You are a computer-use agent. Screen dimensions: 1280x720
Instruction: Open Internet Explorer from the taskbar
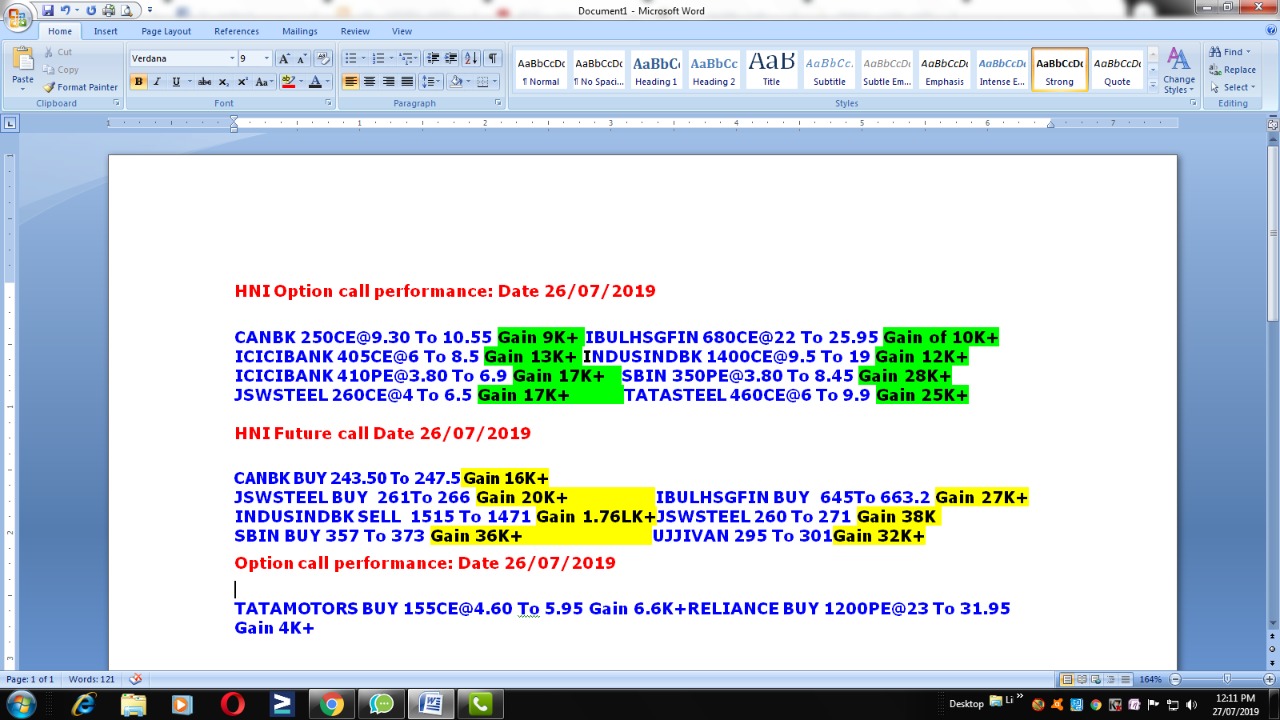point(84,704)
